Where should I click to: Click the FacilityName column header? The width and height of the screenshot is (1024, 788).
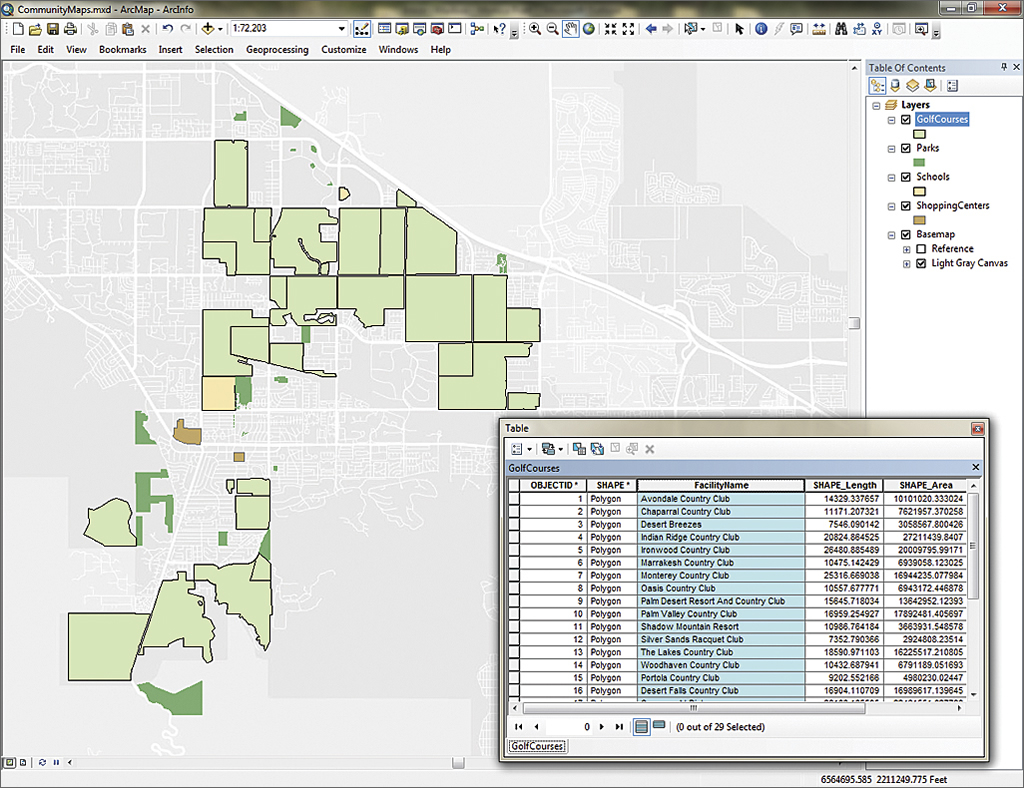tap(721, 485)
